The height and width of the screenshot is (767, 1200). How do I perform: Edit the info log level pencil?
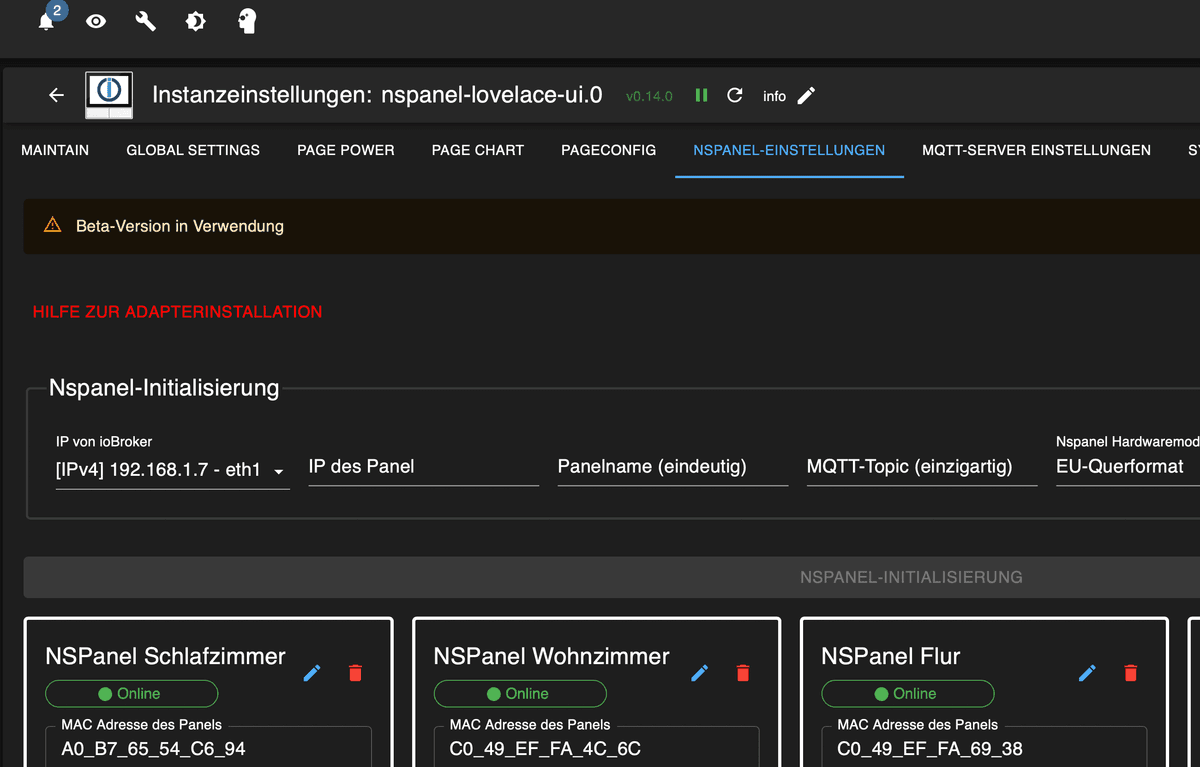pyautogui.click(x=806, y=95)
